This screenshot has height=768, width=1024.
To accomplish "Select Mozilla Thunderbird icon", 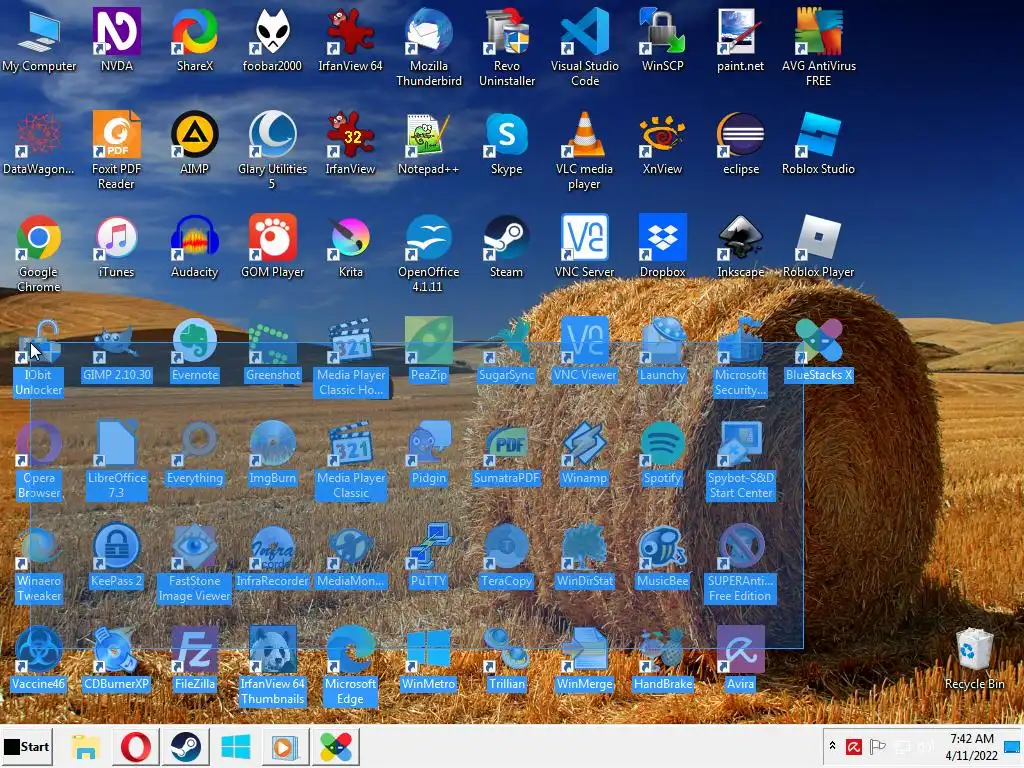I will 428,47.
